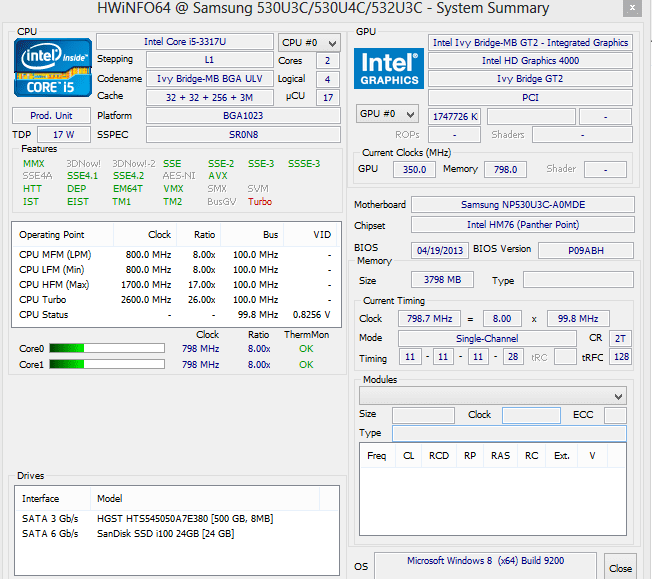Image resolution: width=652 pixels, height=579 pixels.
Task: Click the P09ABH BIOS version value
Action: (586, 250)
